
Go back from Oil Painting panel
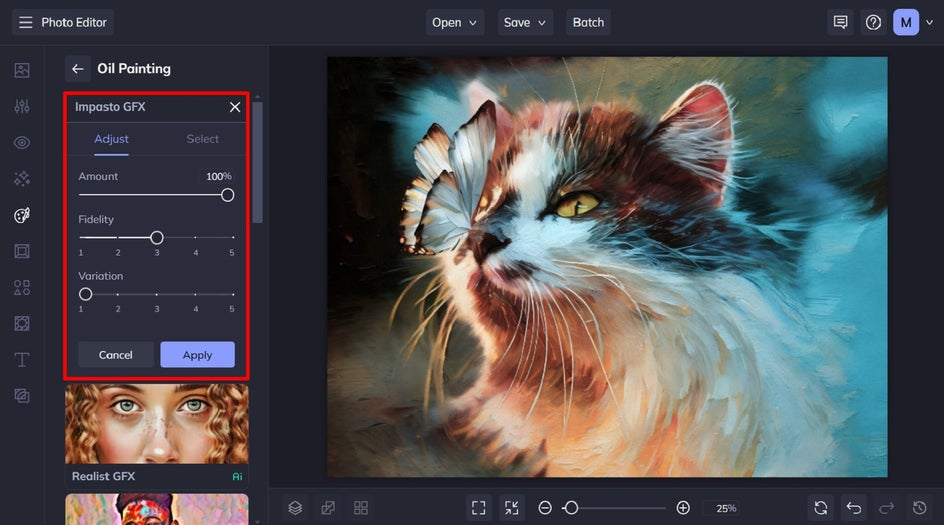click(x=78, y=69)
